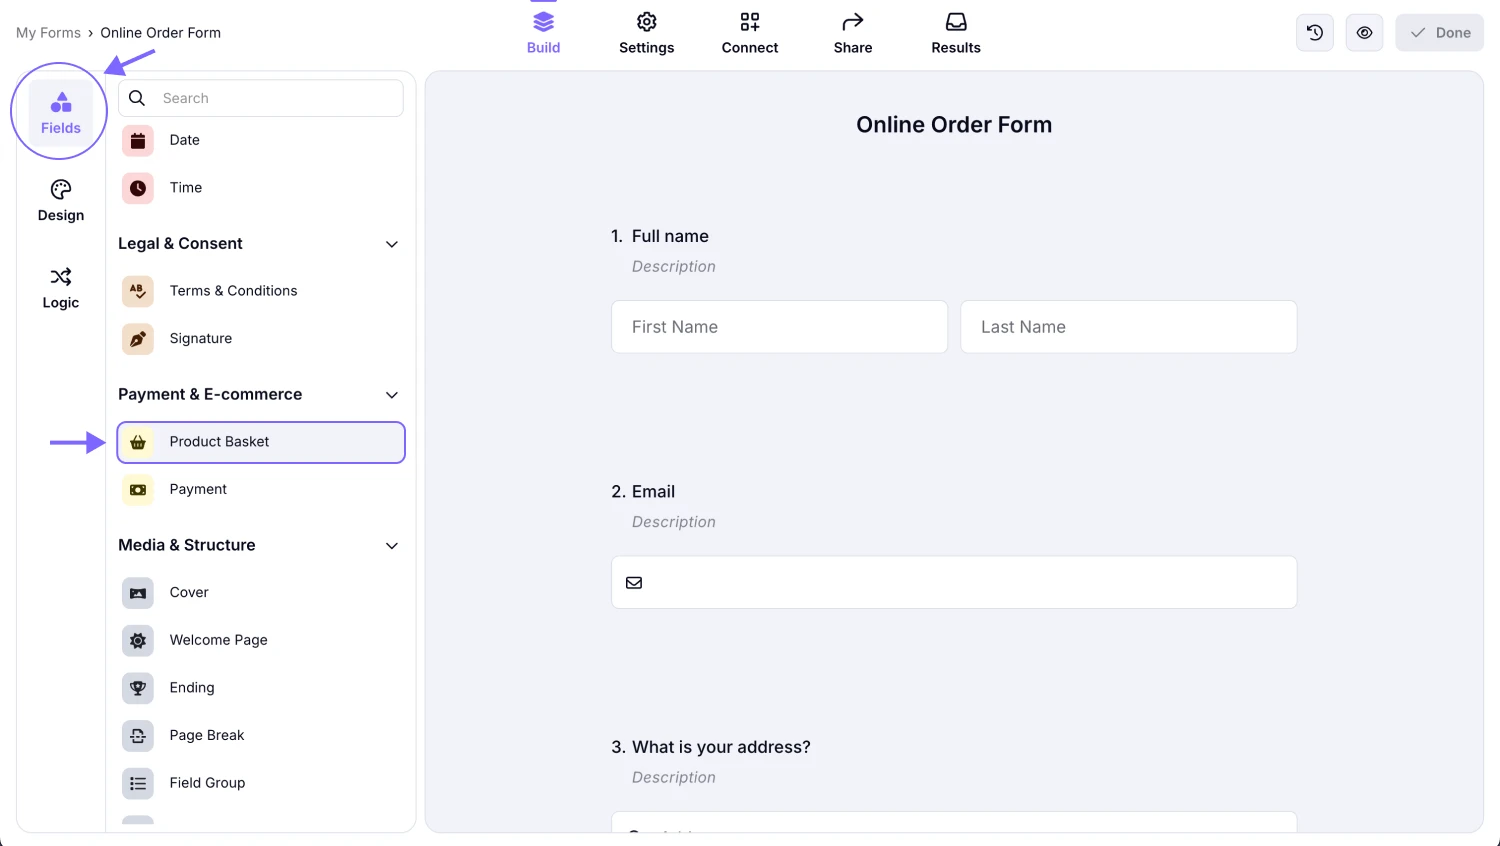Select the Date field icon
This screenshot has width=1500, height=846.
point(137,140)
